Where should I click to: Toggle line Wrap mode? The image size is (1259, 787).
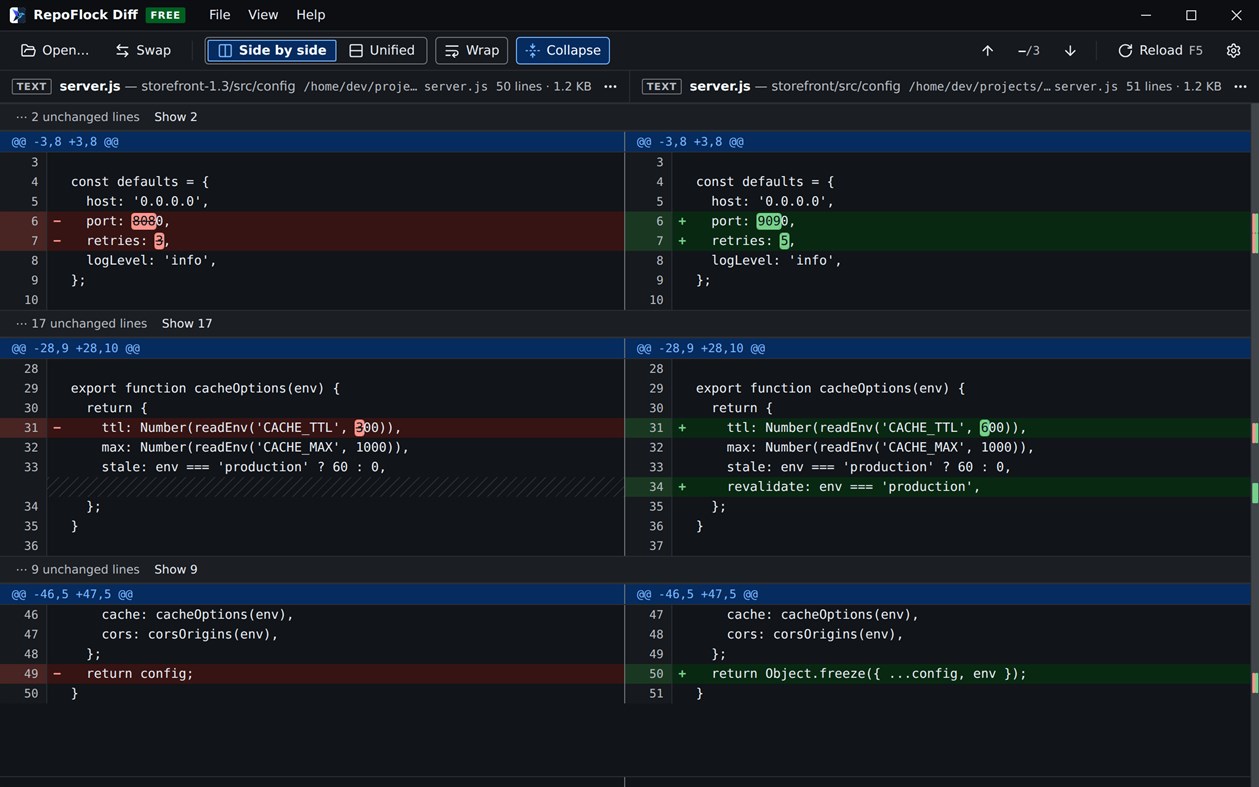pos(471,50)
